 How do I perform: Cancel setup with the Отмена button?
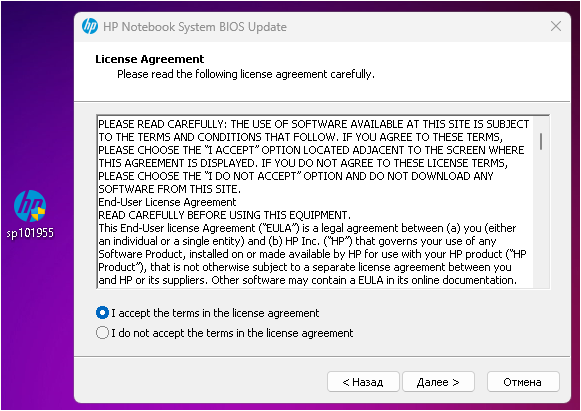pos(523,382)
